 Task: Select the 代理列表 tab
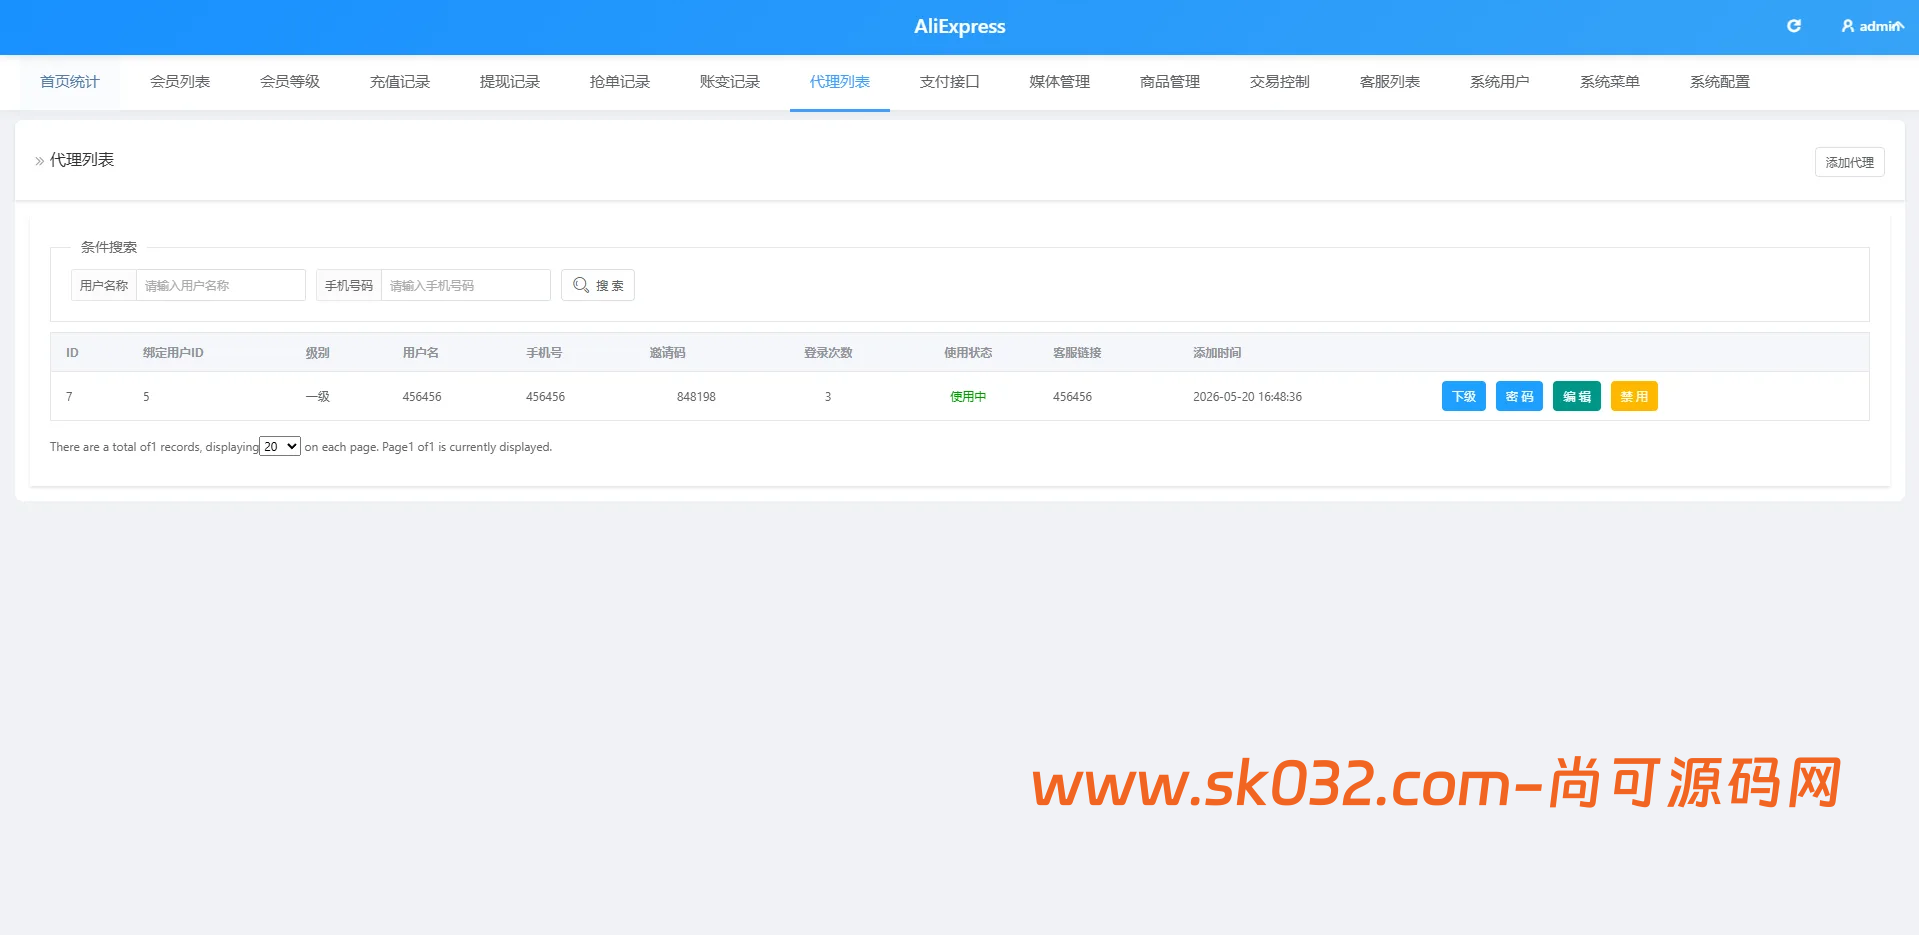(x=840, y=82)
